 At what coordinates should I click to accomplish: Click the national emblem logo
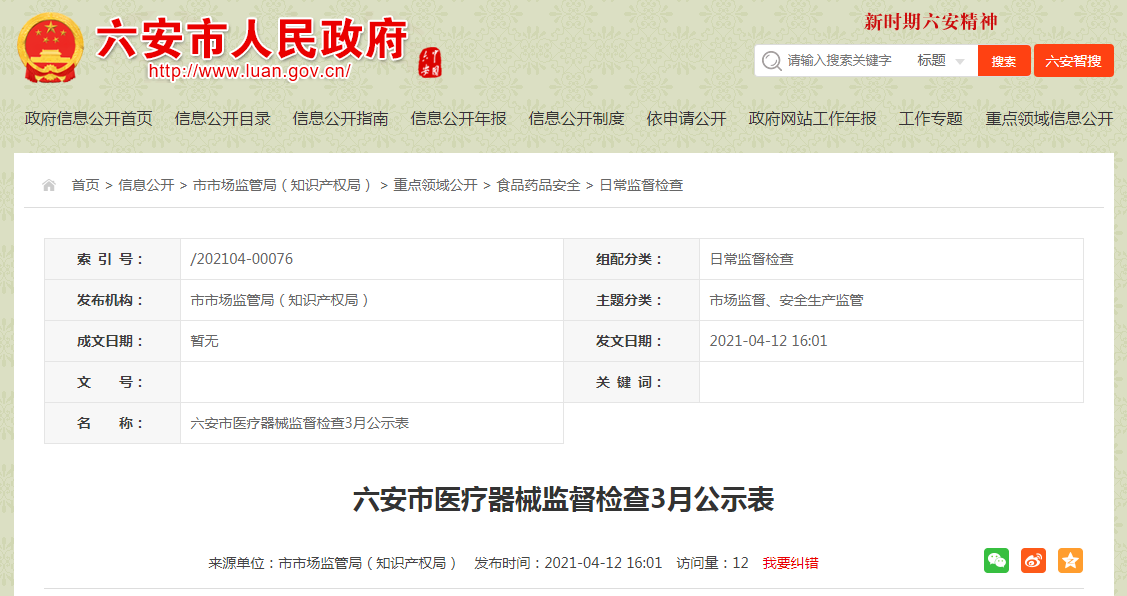(50, 48)
